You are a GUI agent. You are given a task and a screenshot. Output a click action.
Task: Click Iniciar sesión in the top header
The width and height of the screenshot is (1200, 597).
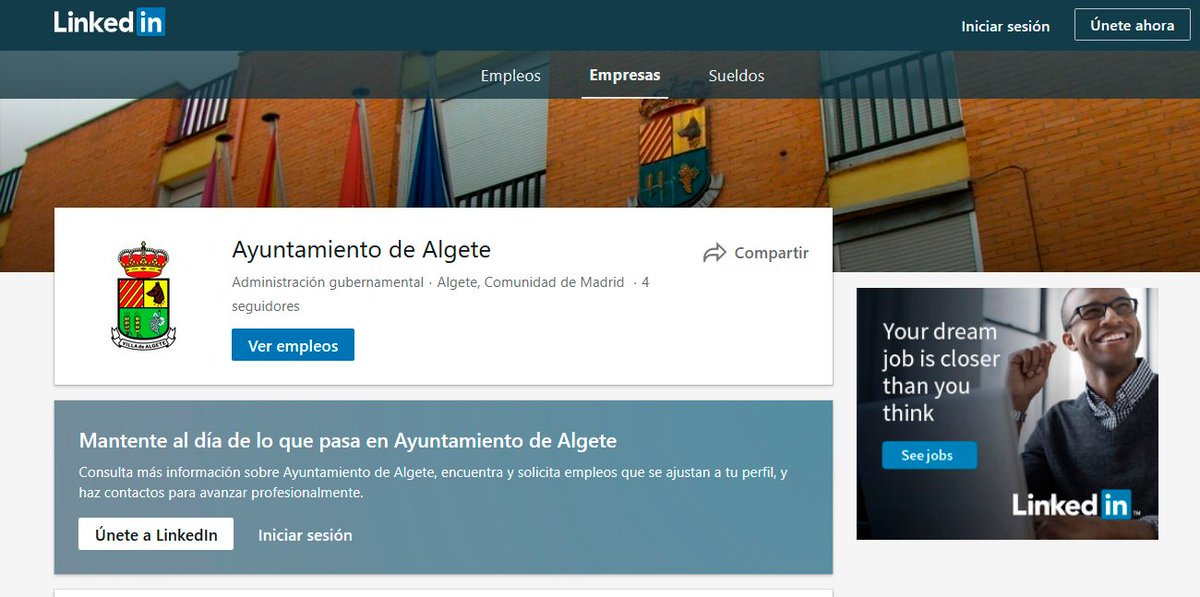point(1005,26)
